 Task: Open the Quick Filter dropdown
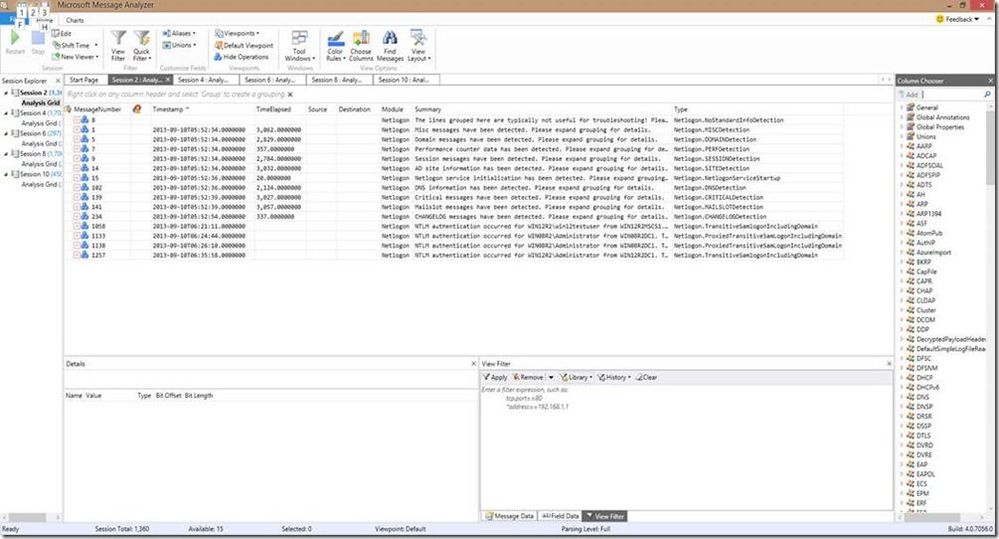141,46
